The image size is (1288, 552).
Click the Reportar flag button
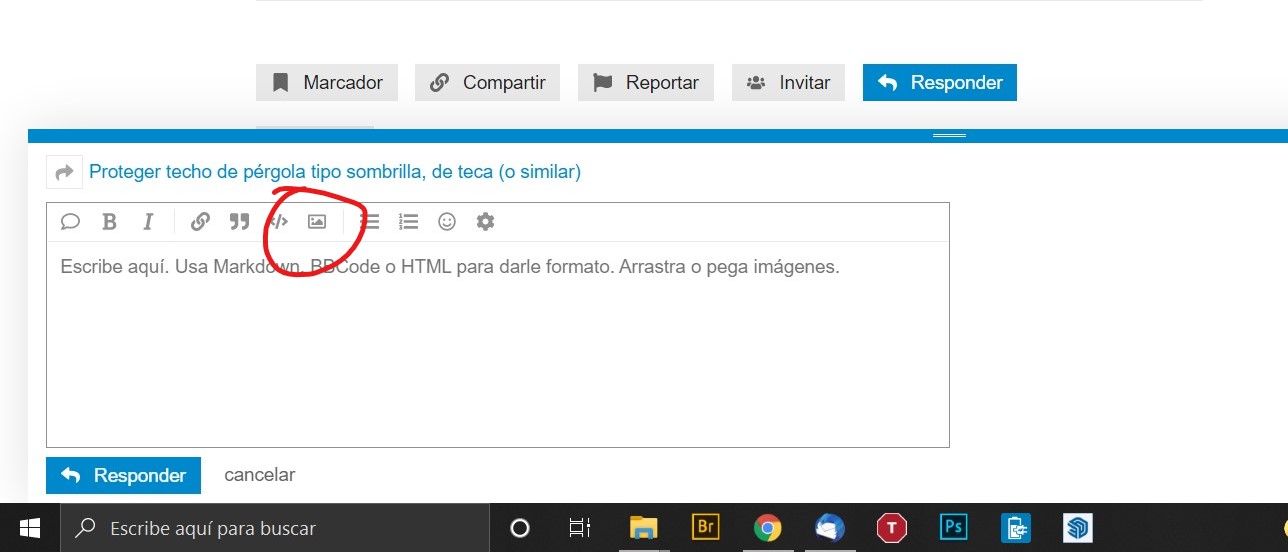pos(646,83)
